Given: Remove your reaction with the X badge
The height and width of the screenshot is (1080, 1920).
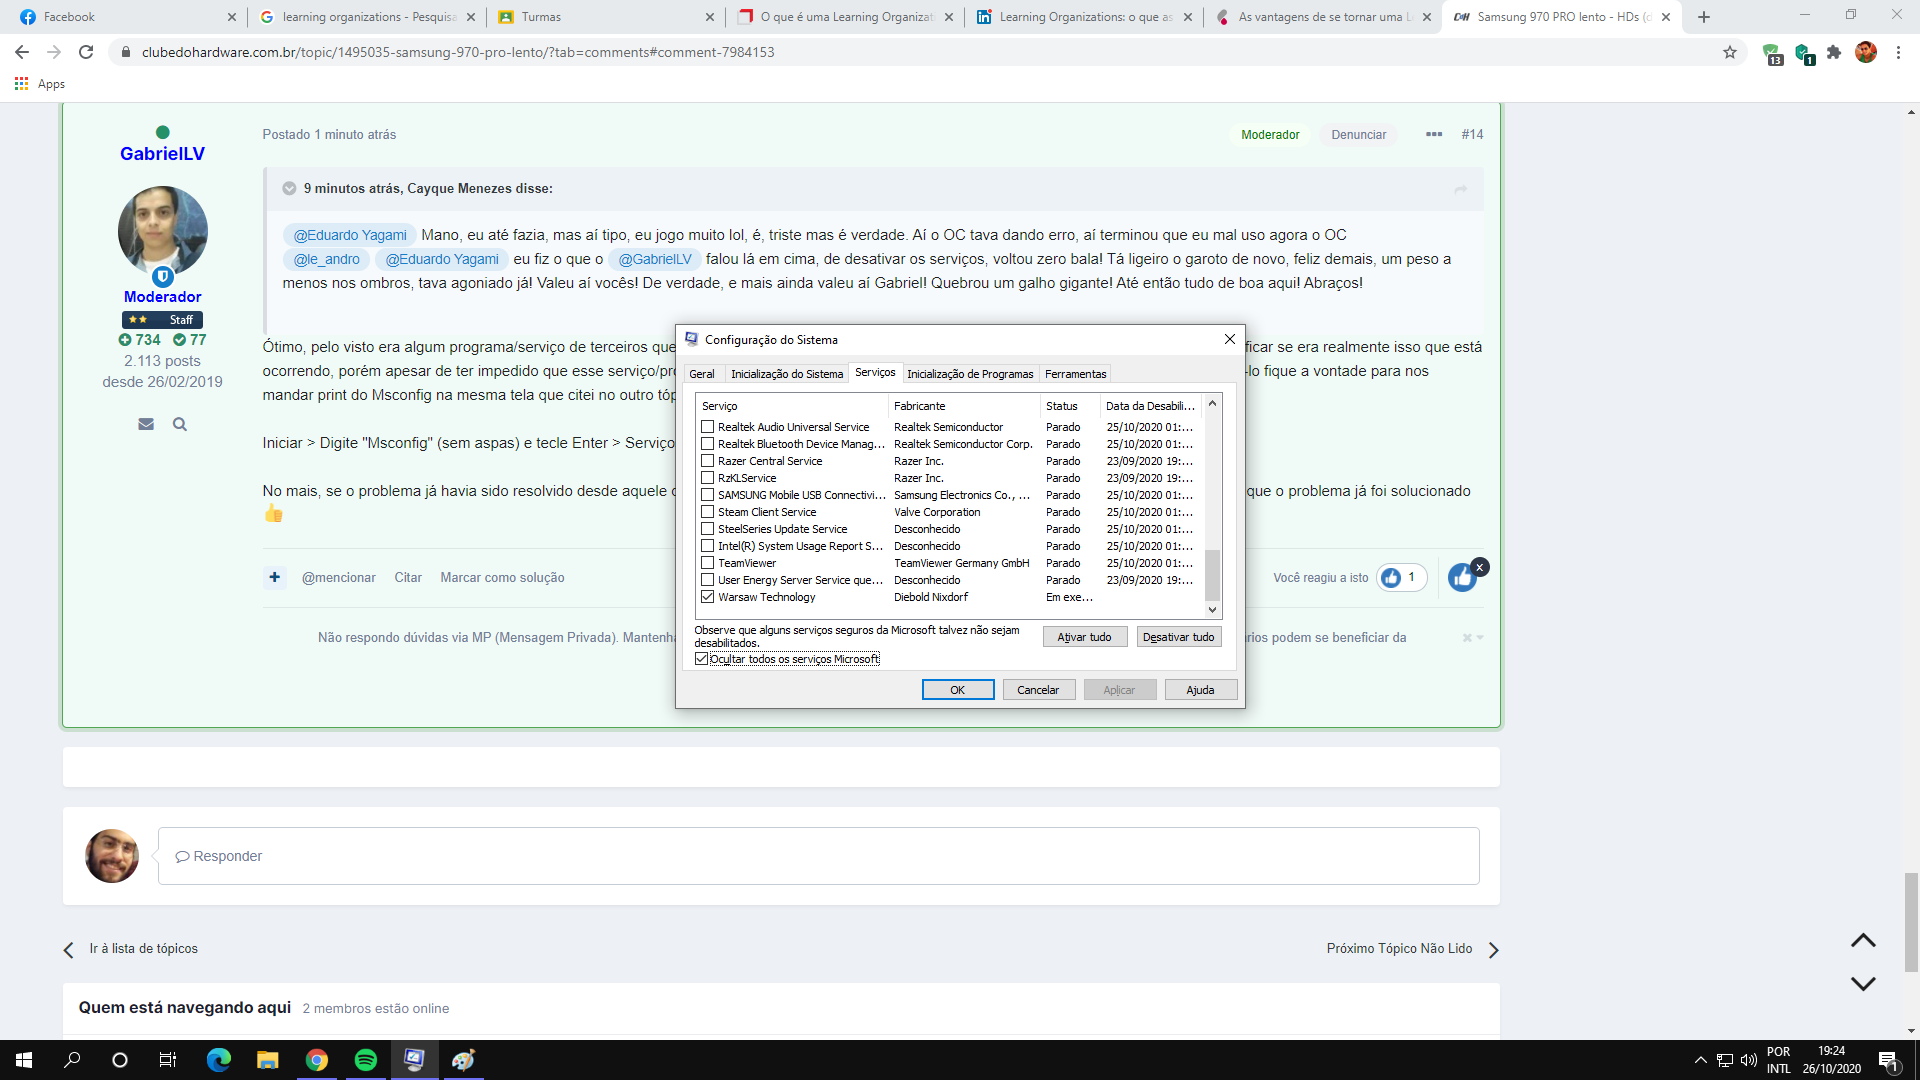Looking at the screenshot, I should (1481, 567).
